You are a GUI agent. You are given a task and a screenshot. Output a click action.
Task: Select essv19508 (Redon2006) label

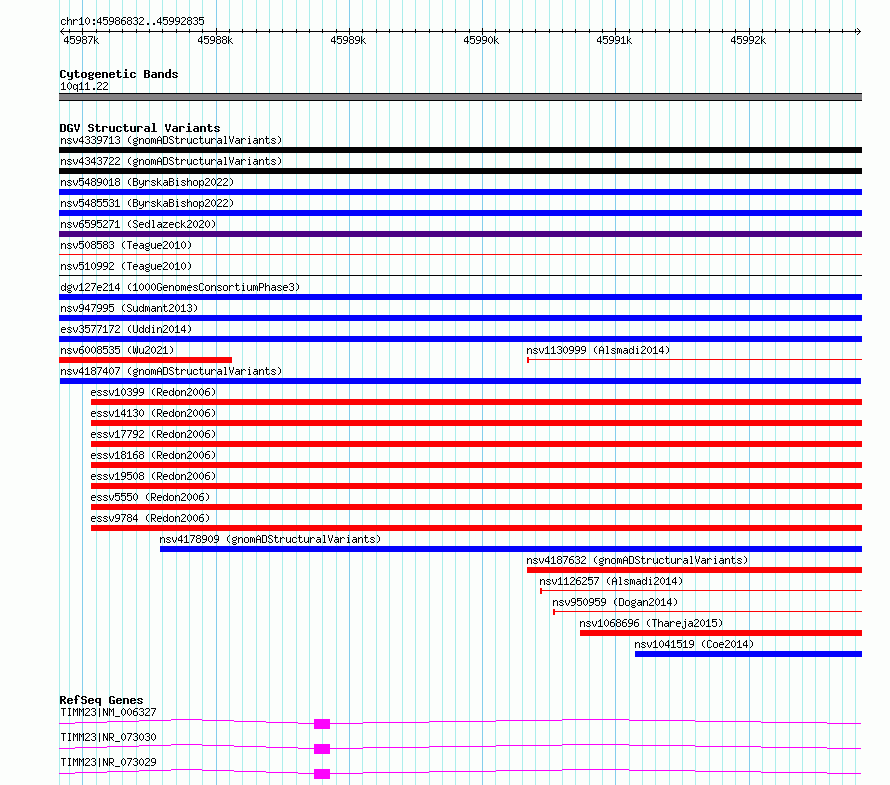153,476
